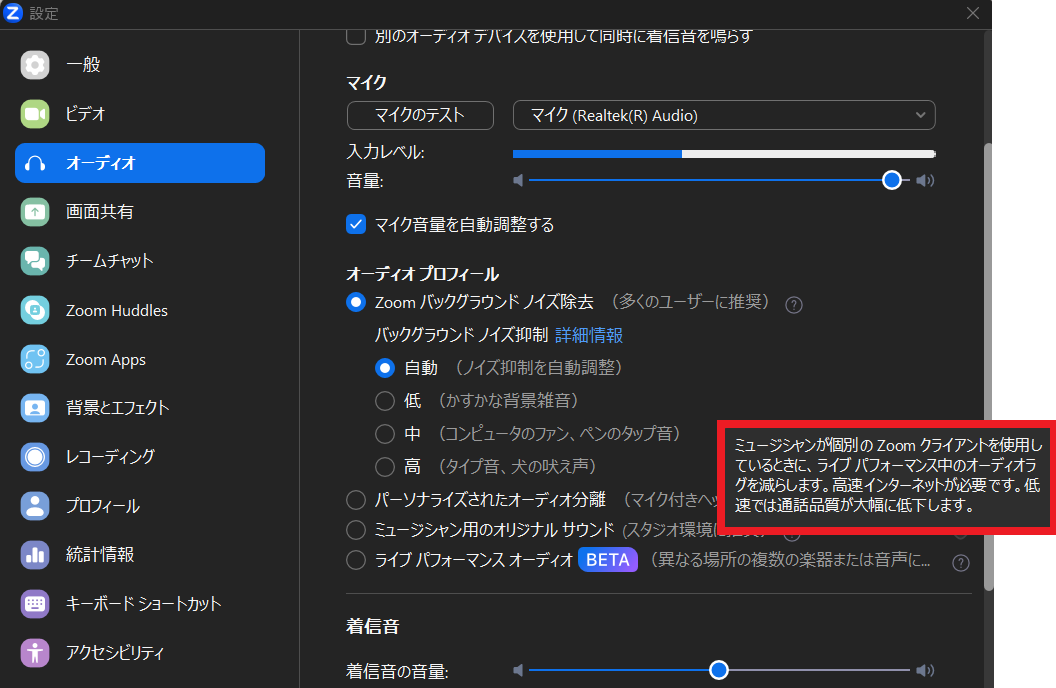Click the BETA badge
This screenshot has height=688, width=1056.
[607, 560]
